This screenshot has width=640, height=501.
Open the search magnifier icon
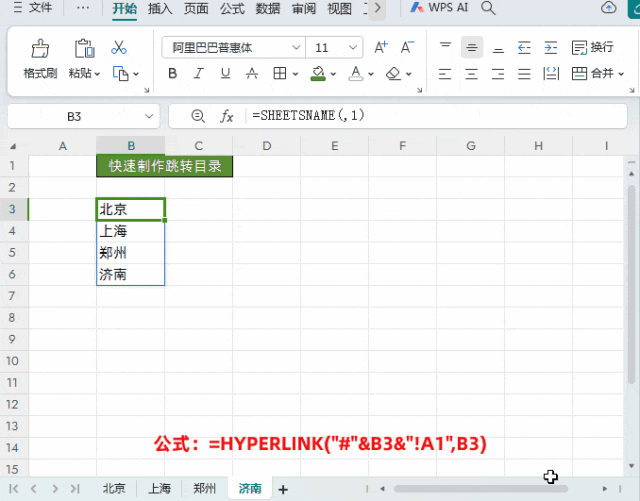pos(488,8)
